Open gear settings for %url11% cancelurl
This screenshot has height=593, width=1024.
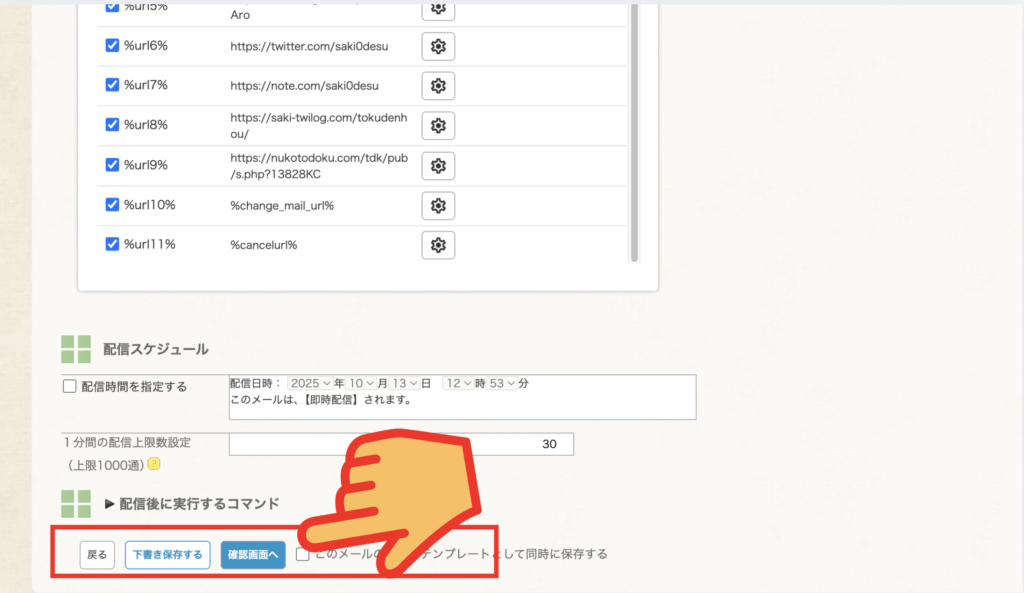[x=438, y=245]
